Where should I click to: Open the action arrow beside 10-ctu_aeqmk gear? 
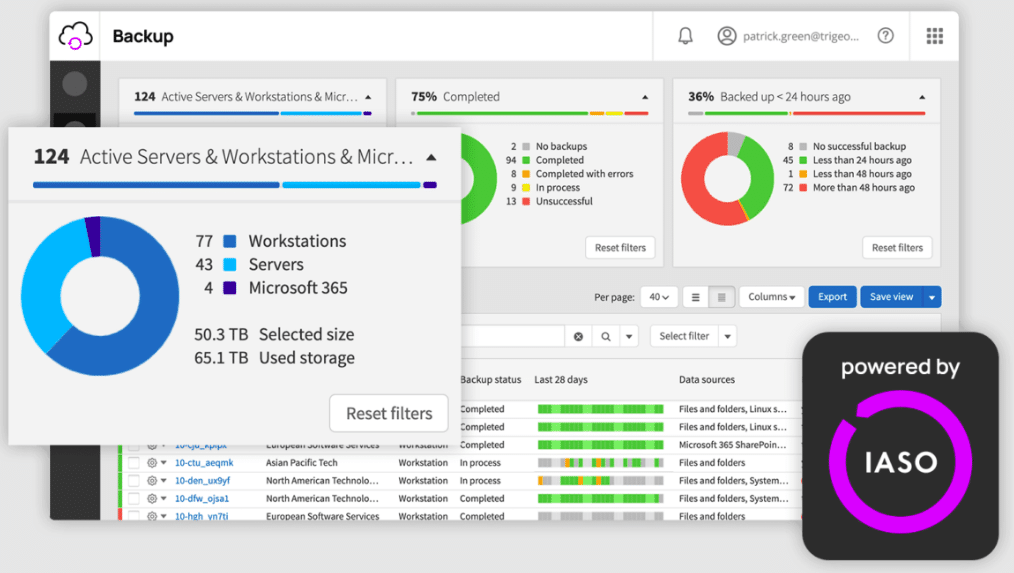164,462
